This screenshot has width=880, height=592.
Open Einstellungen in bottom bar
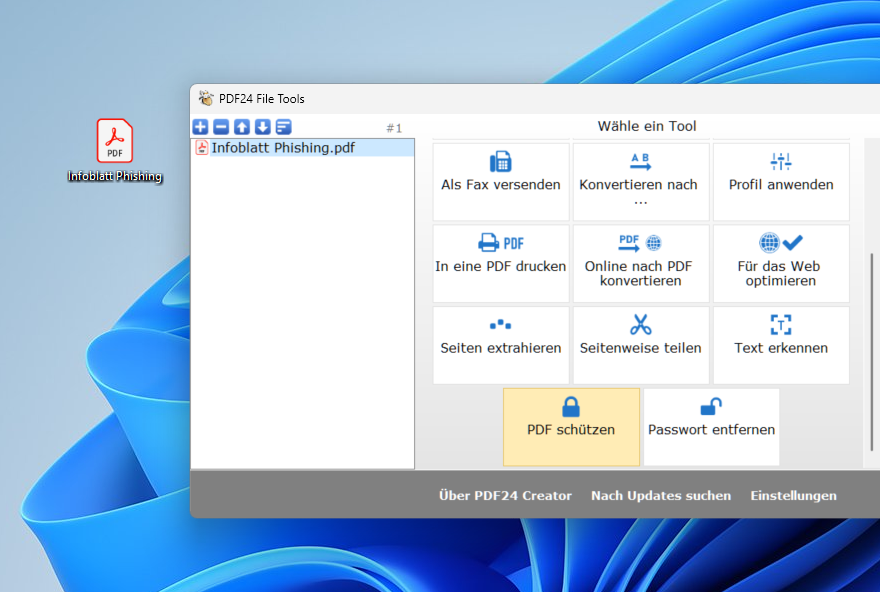(x=794, y=495)
